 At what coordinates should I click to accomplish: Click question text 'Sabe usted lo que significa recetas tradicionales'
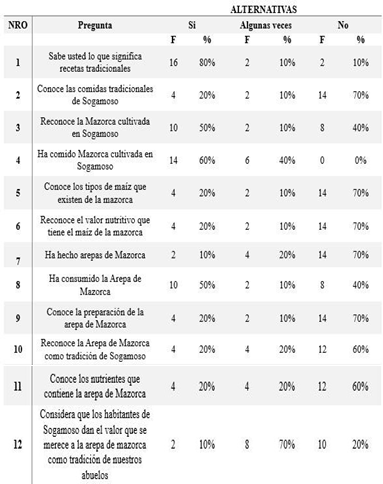(x=95, y=62)
